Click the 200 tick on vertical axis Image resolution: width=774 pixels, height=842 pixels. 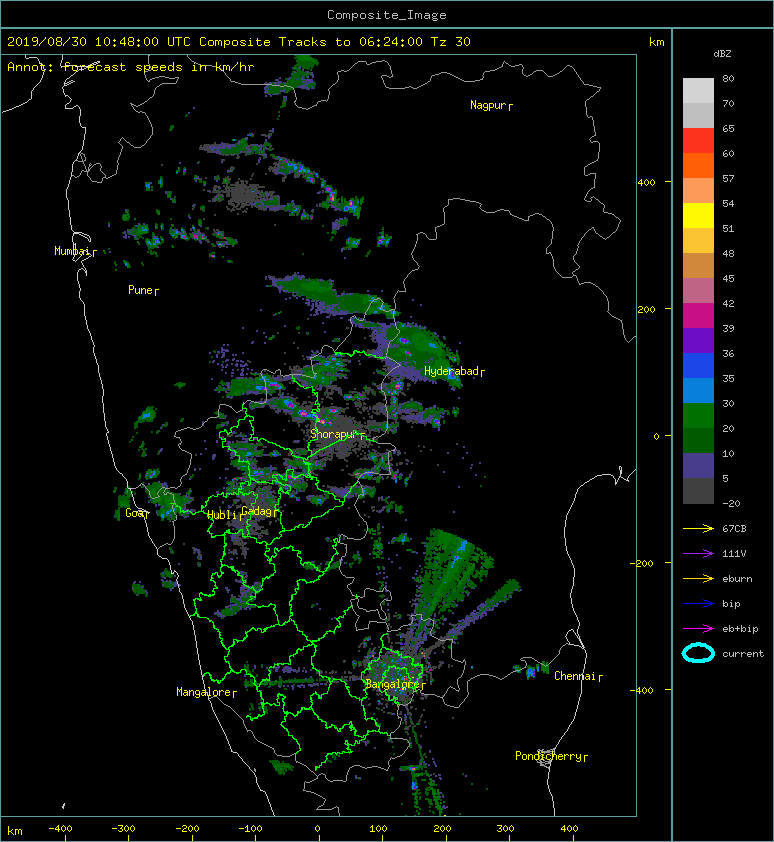[x=646, y=309]
